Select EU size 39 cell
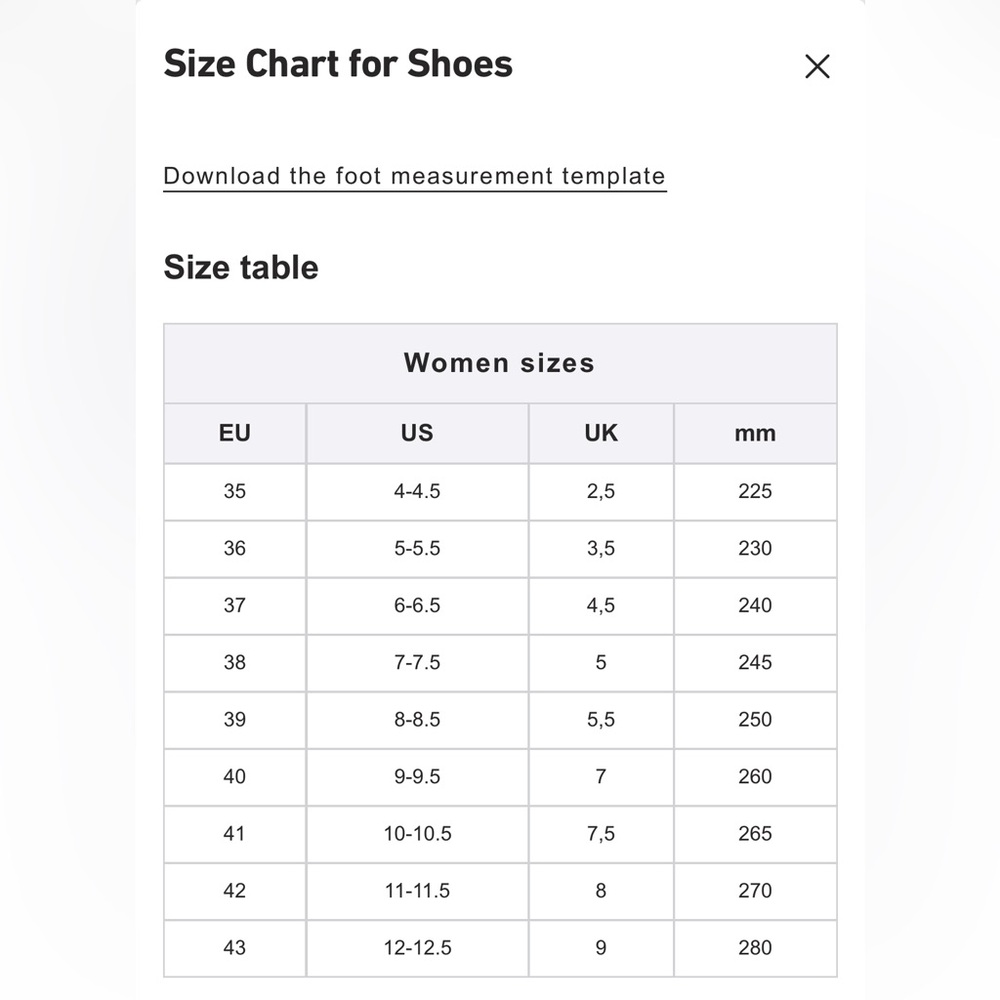 (x=235, y=720)
